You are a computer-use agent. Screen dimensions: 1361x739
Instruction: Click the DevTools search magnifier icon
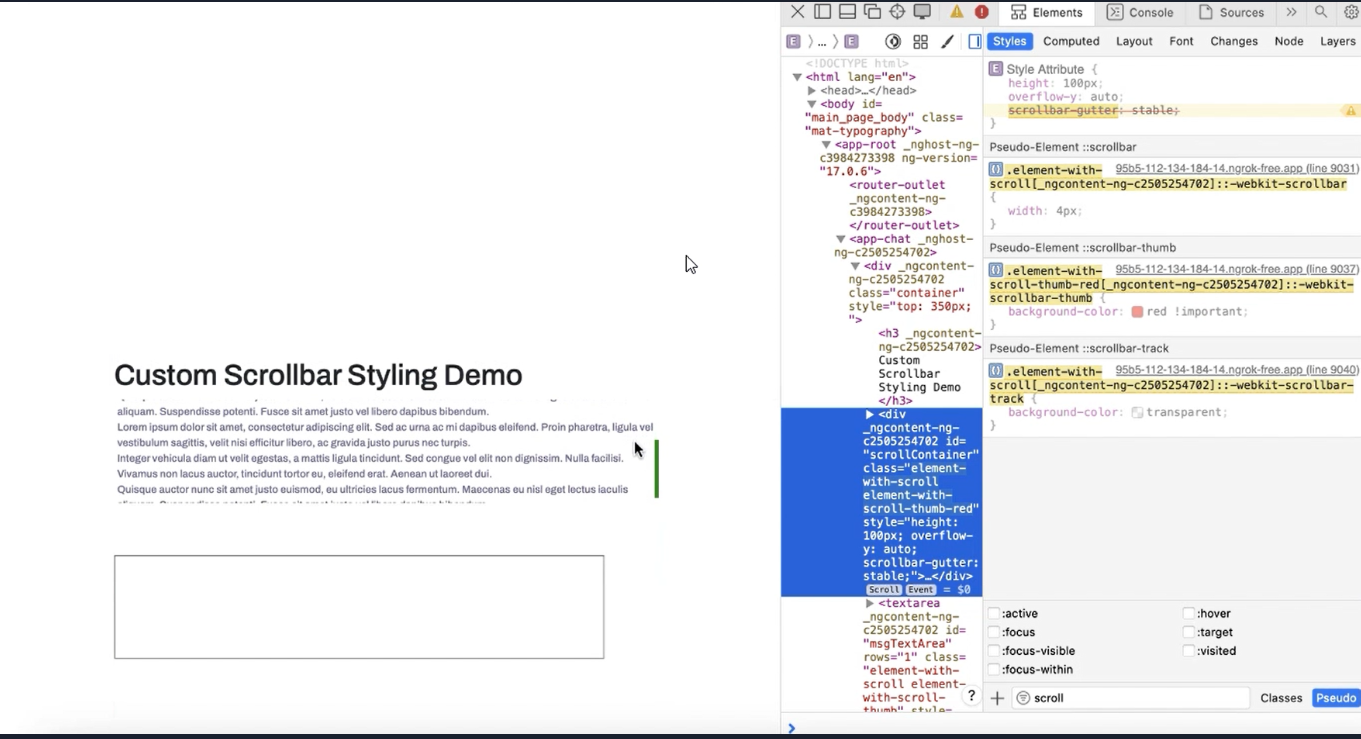pyautogui.click(x=1322, y=12)
